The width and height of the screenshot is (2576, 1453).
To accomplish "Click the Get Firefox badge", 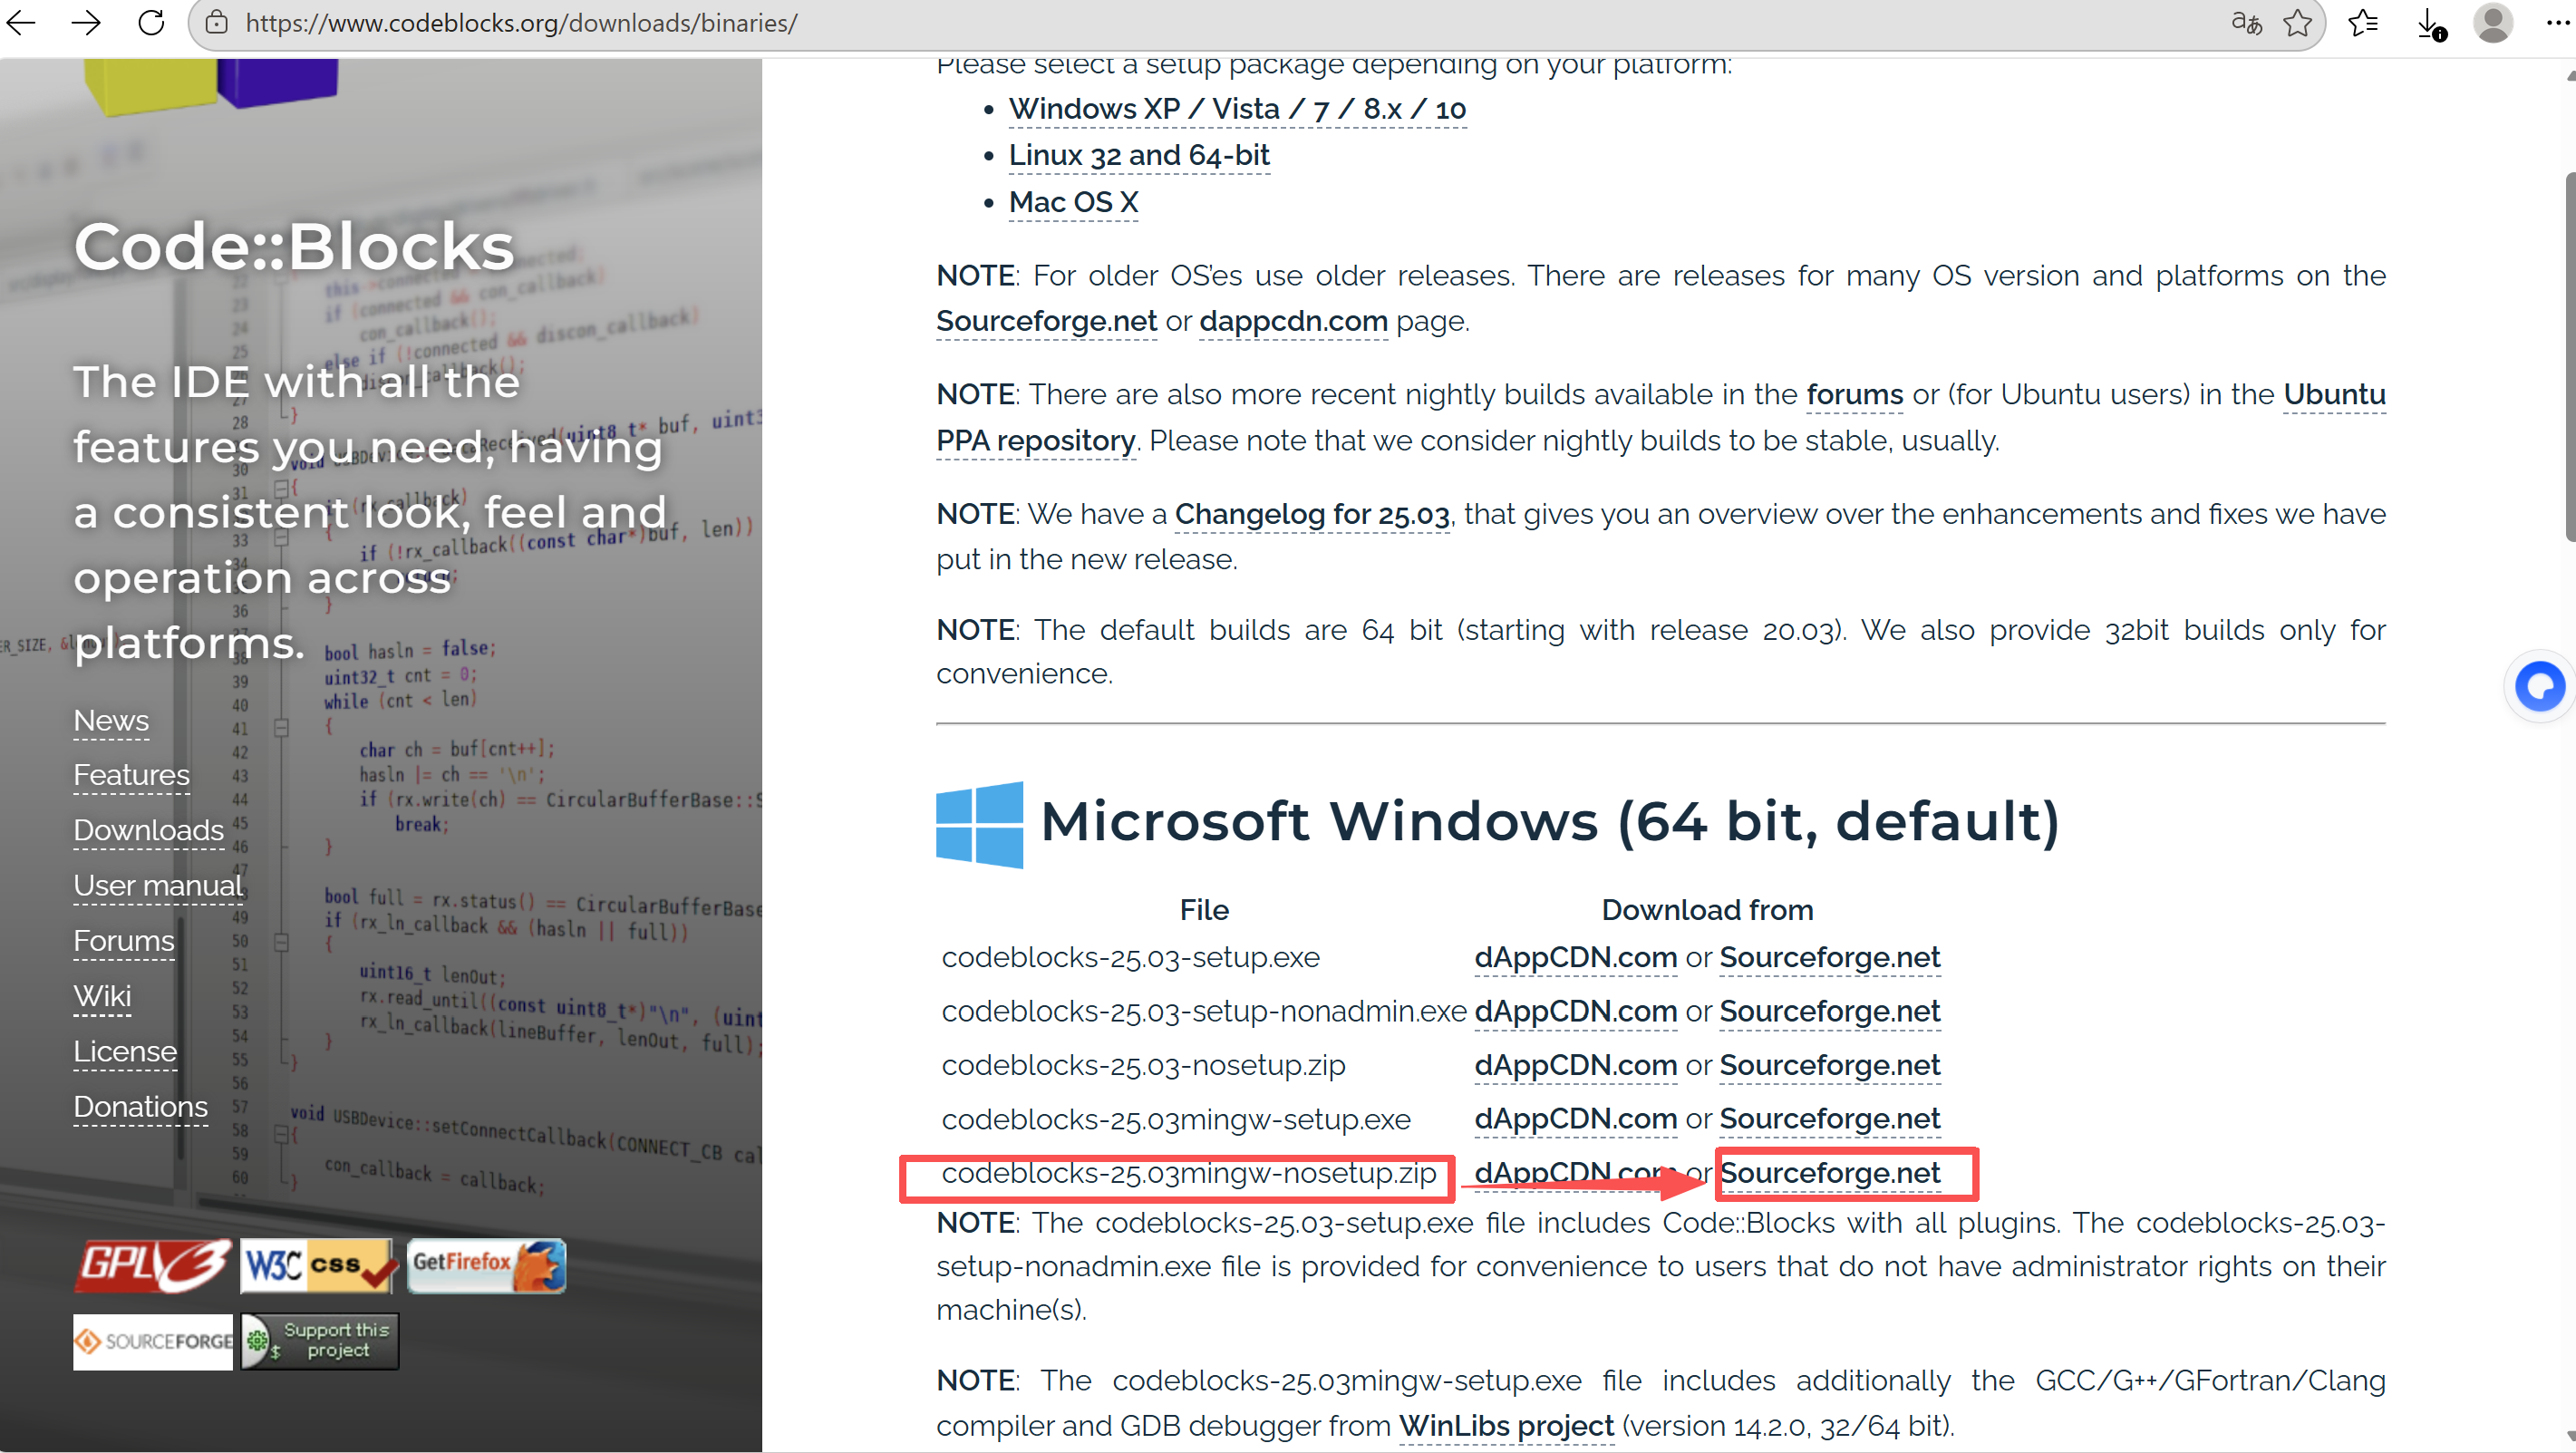I will tap(487, 1266).
